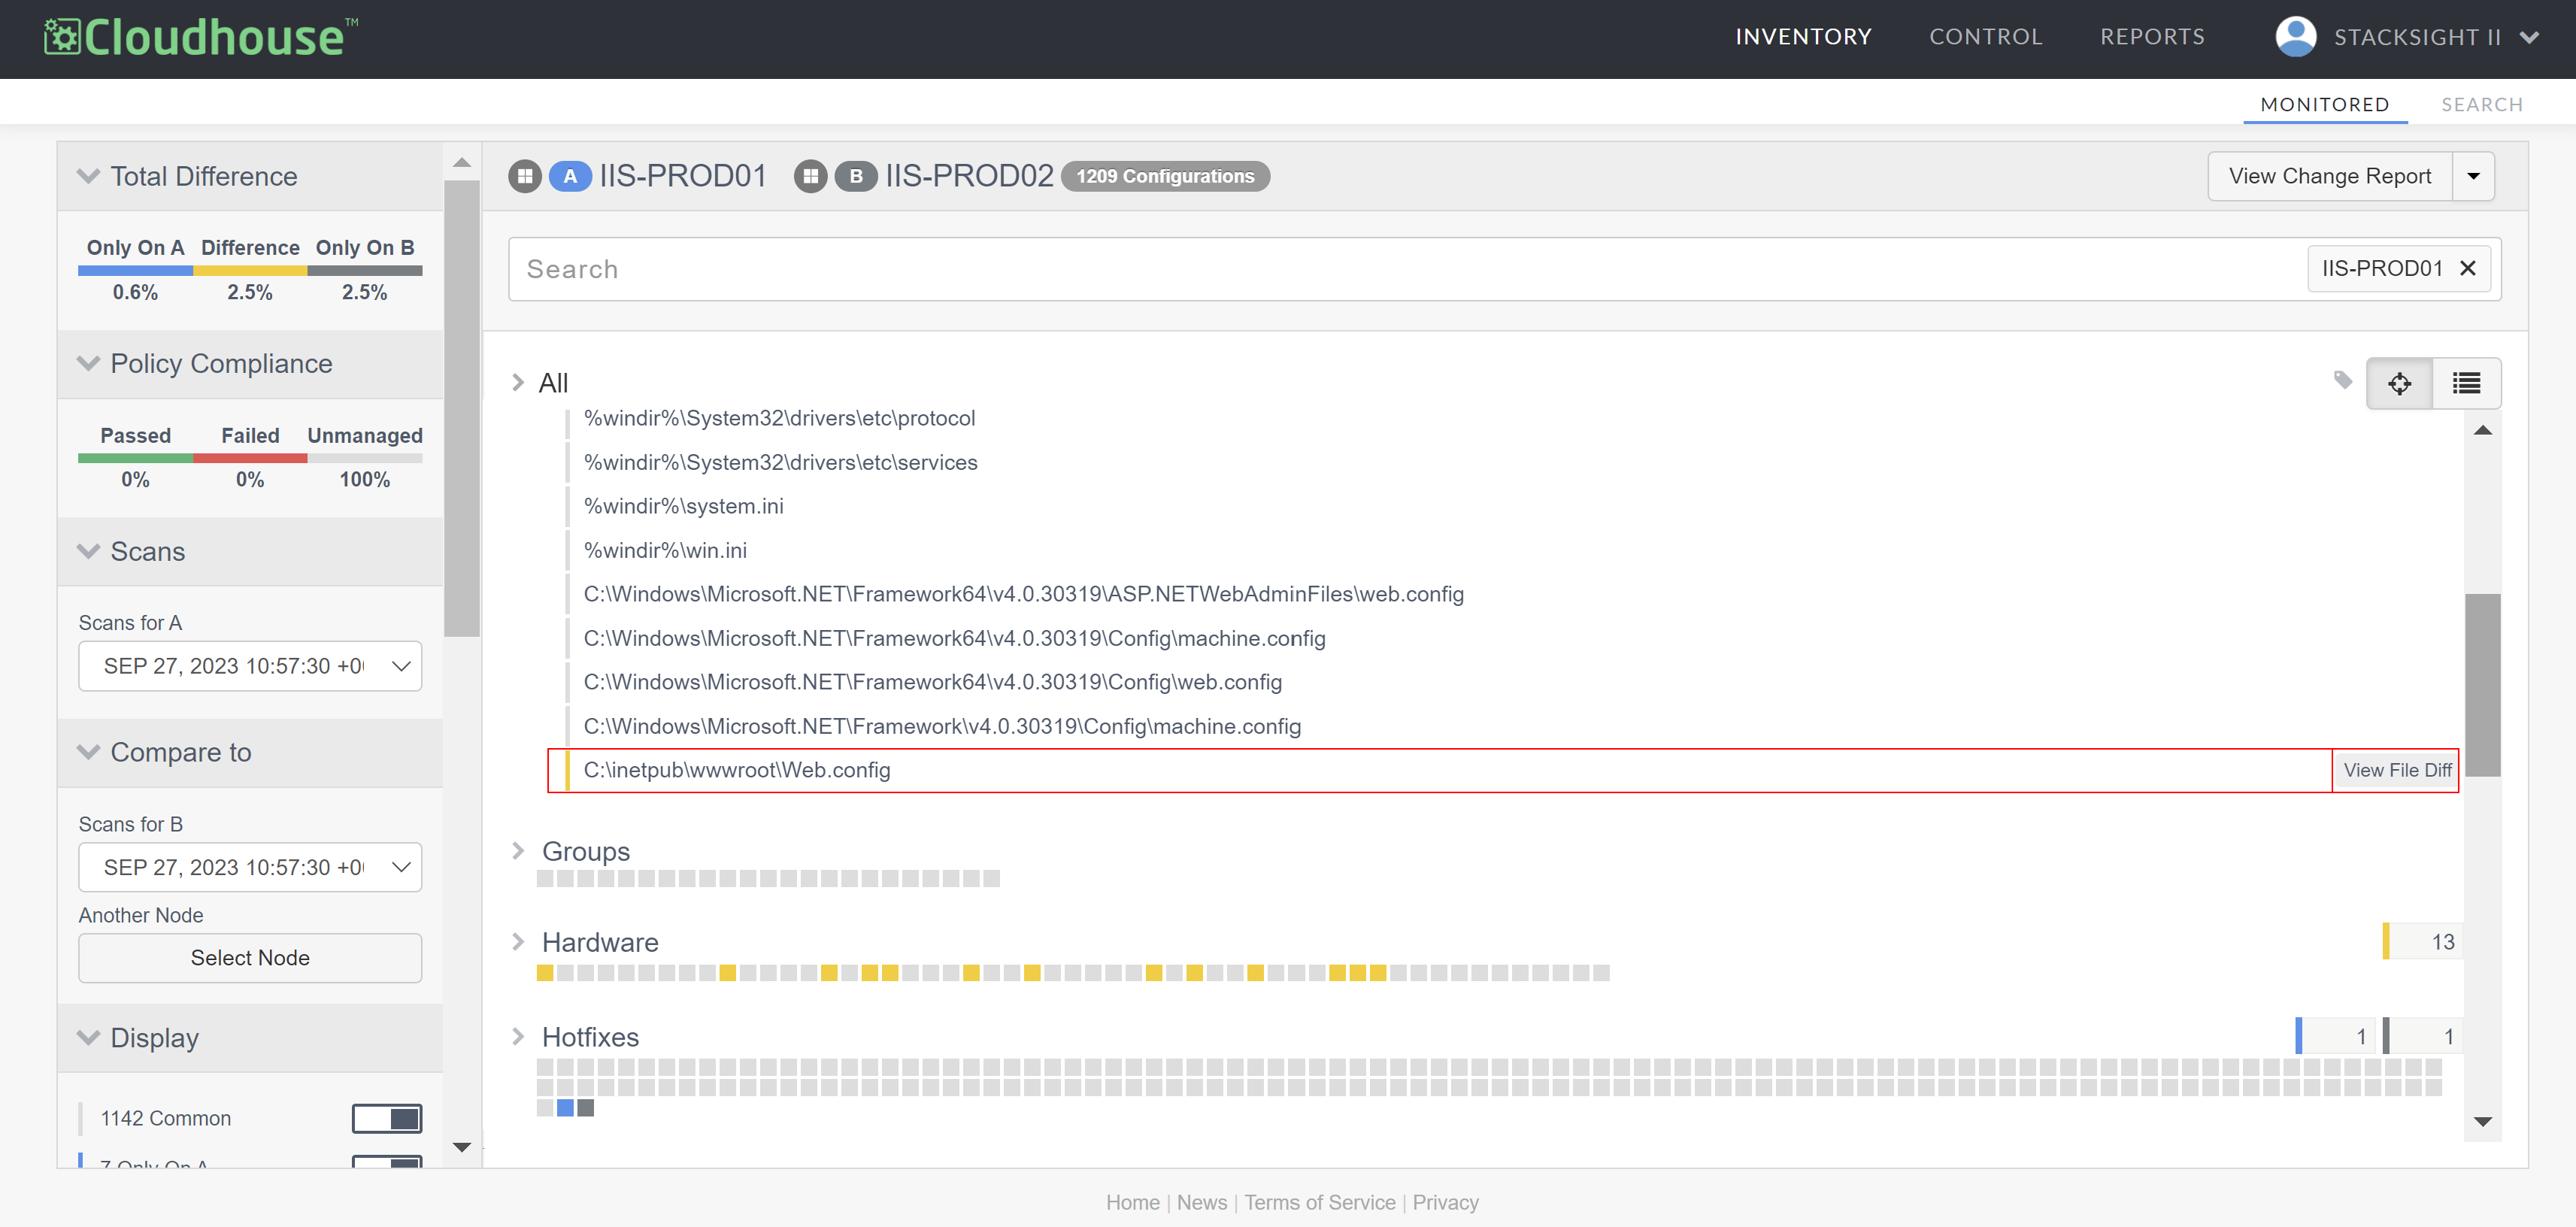The width and height of the screenshot is (2576, 1227).
Task: Switch to the crosshair visual view
Action: click(x=2399, y=383)
